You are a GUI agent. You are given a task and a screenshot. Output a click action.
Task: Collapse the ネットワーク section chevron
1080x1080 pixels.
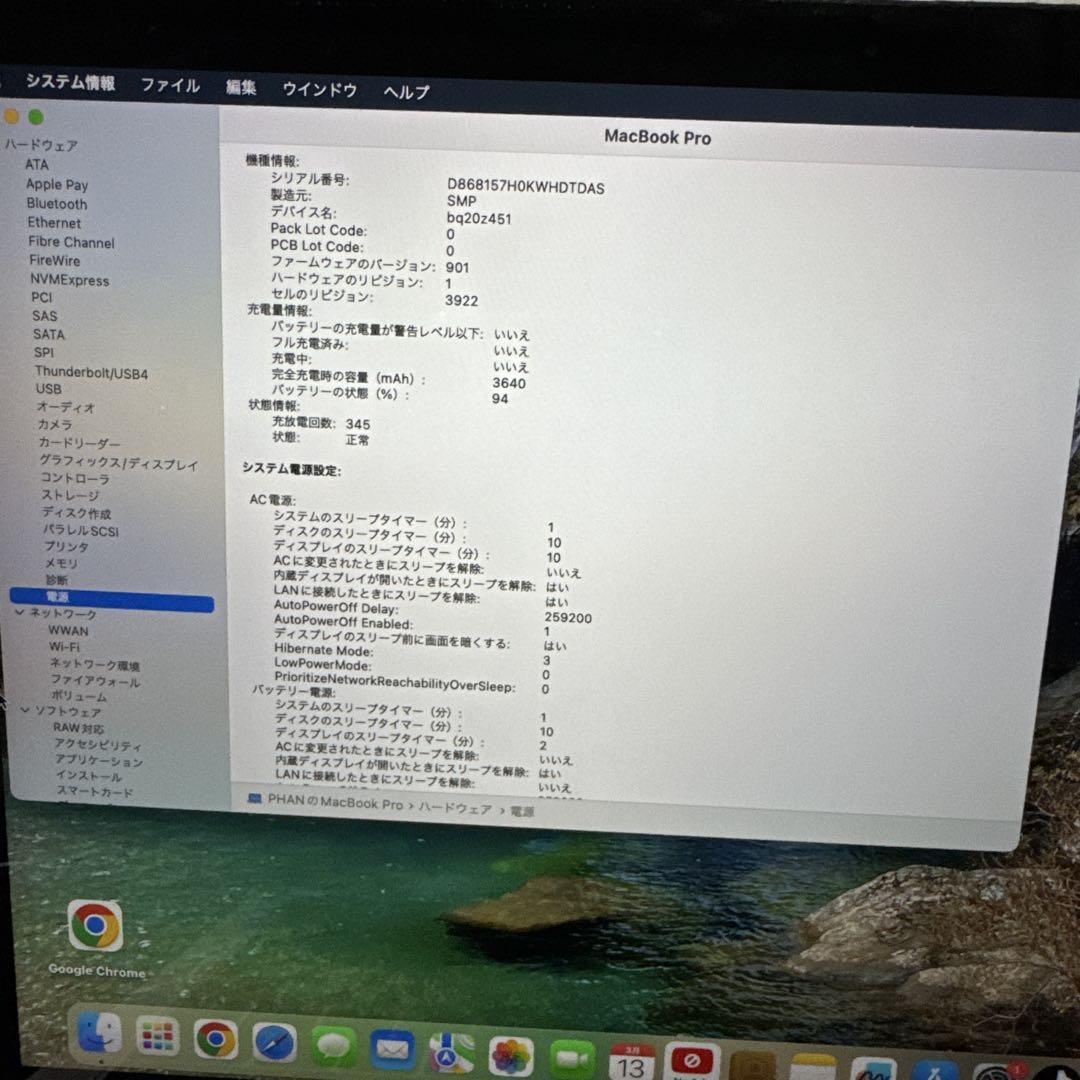click(x=19, y=611)
